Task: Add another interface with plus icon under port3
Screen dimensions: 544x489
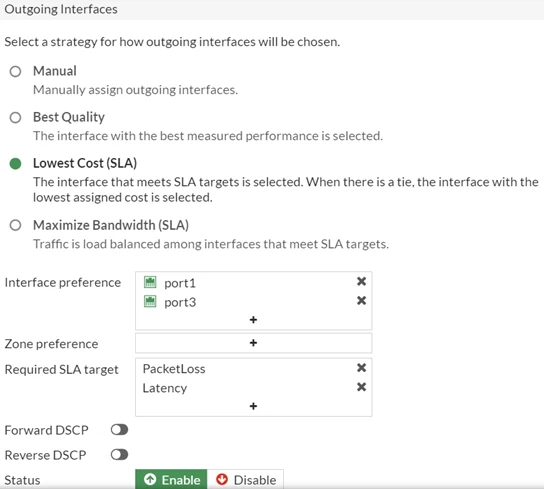Action: click(253, 319)
